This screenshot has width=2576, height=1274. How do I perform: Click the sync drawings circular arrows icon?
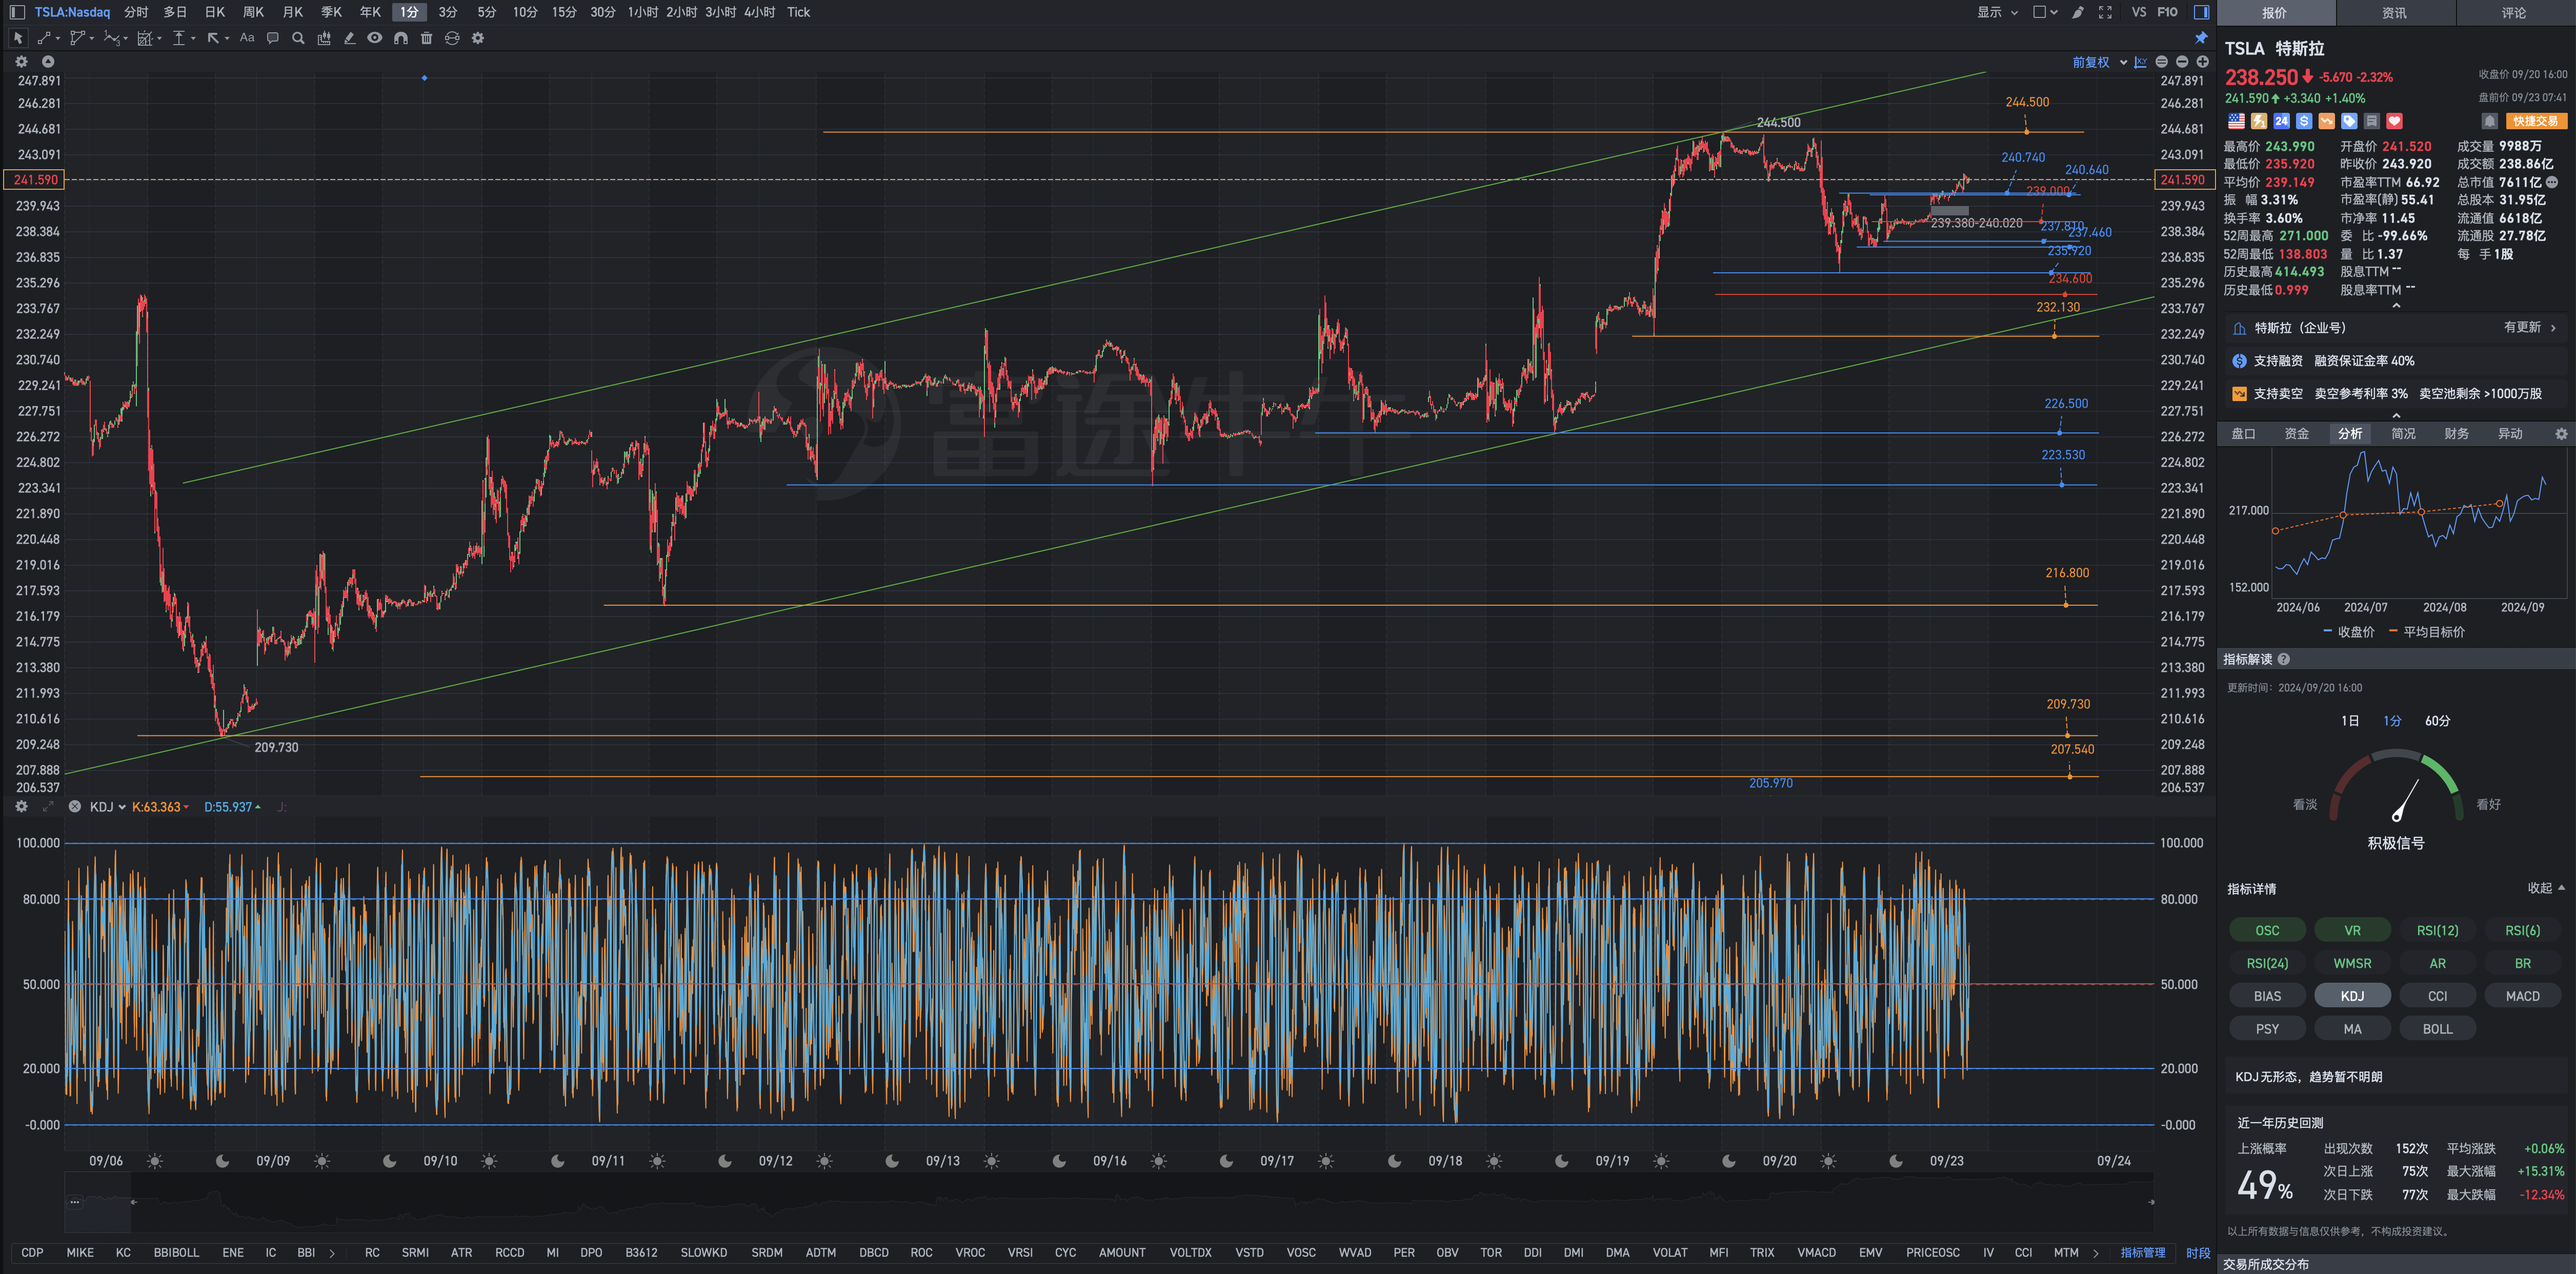[452, 38]
